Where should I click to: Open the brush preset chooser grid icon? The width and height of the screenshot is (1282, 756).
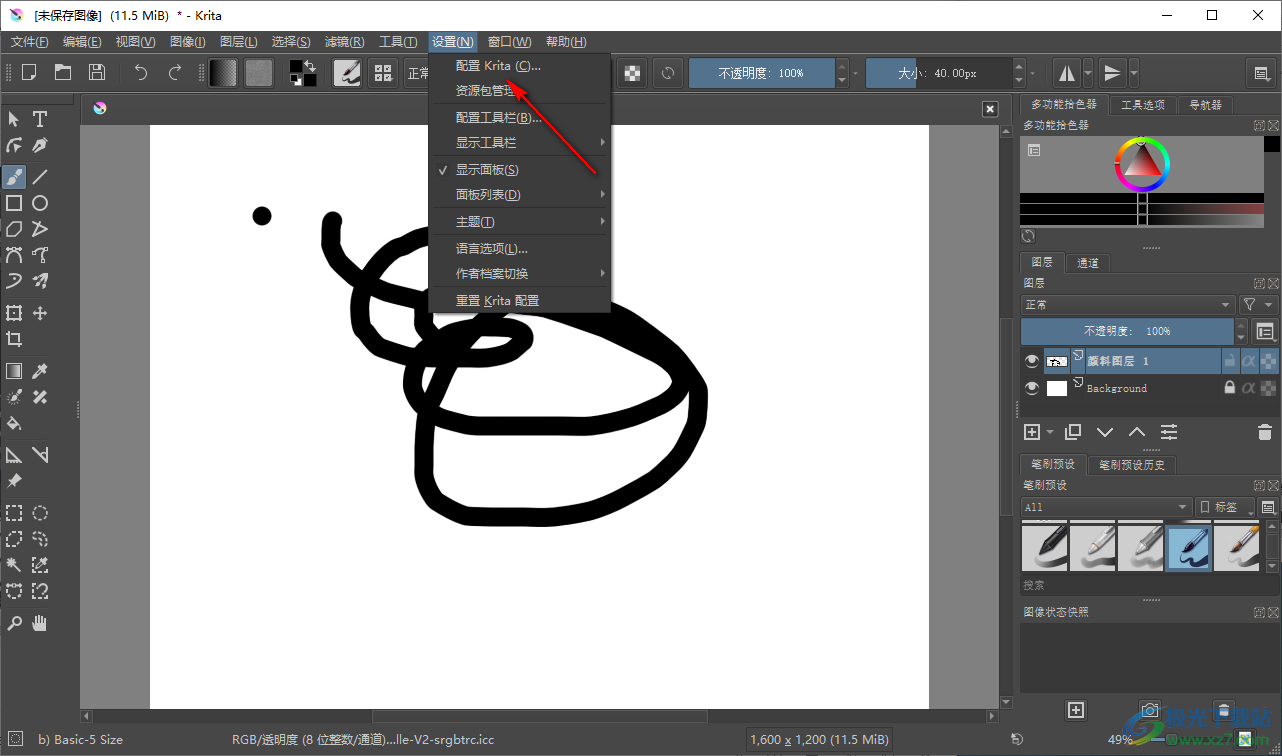[x=382, y=72]
